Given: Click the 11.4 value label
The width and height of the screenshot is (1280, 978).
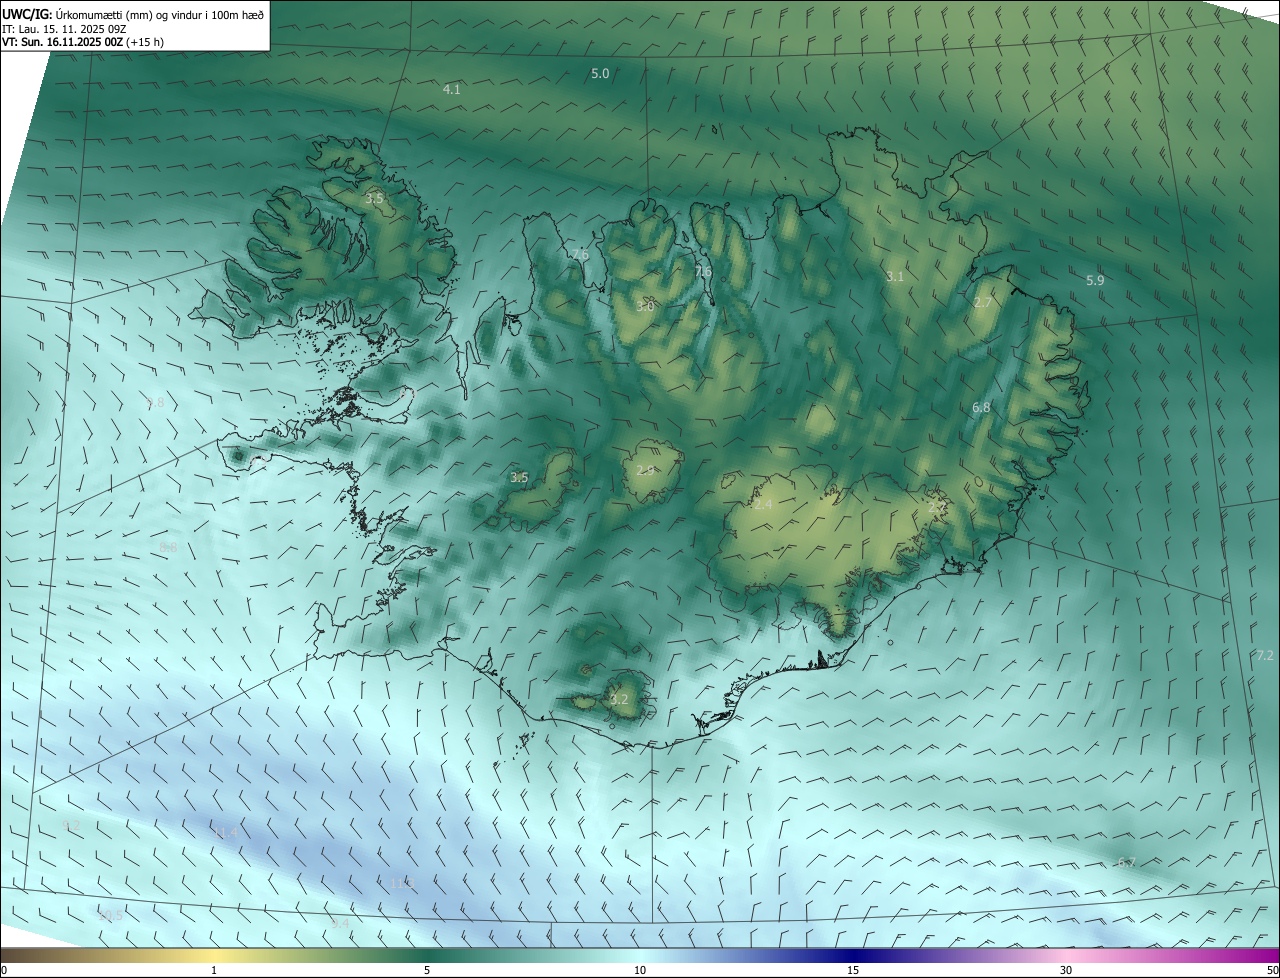Looking at the screenshot, I should (227, 833).
